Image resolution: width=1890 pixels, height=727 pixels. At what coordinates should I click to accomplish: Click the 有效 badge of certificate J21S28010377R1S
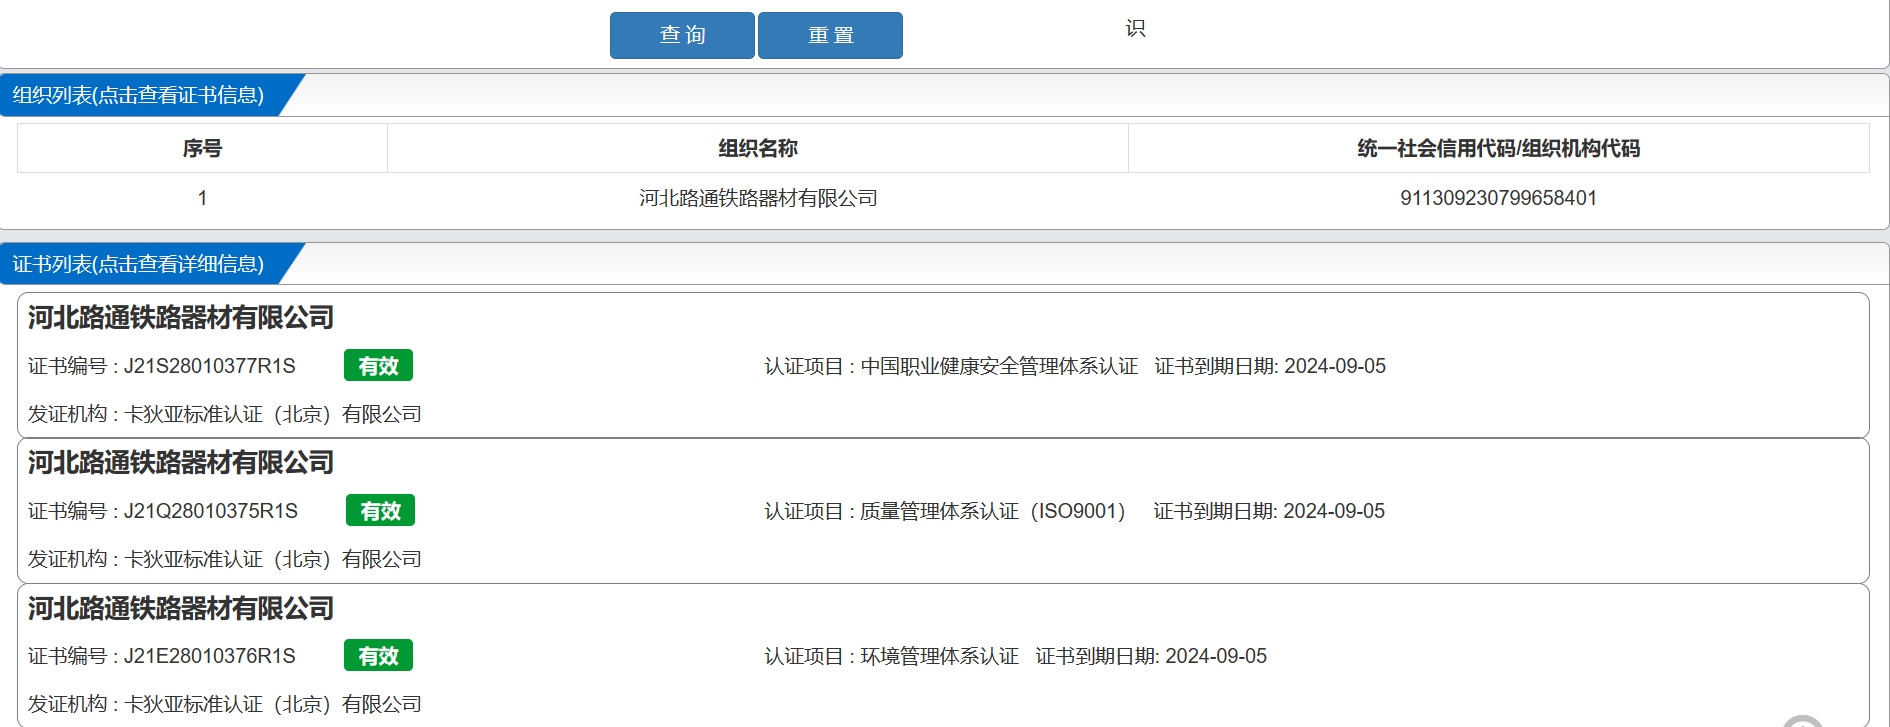[378, 366]
